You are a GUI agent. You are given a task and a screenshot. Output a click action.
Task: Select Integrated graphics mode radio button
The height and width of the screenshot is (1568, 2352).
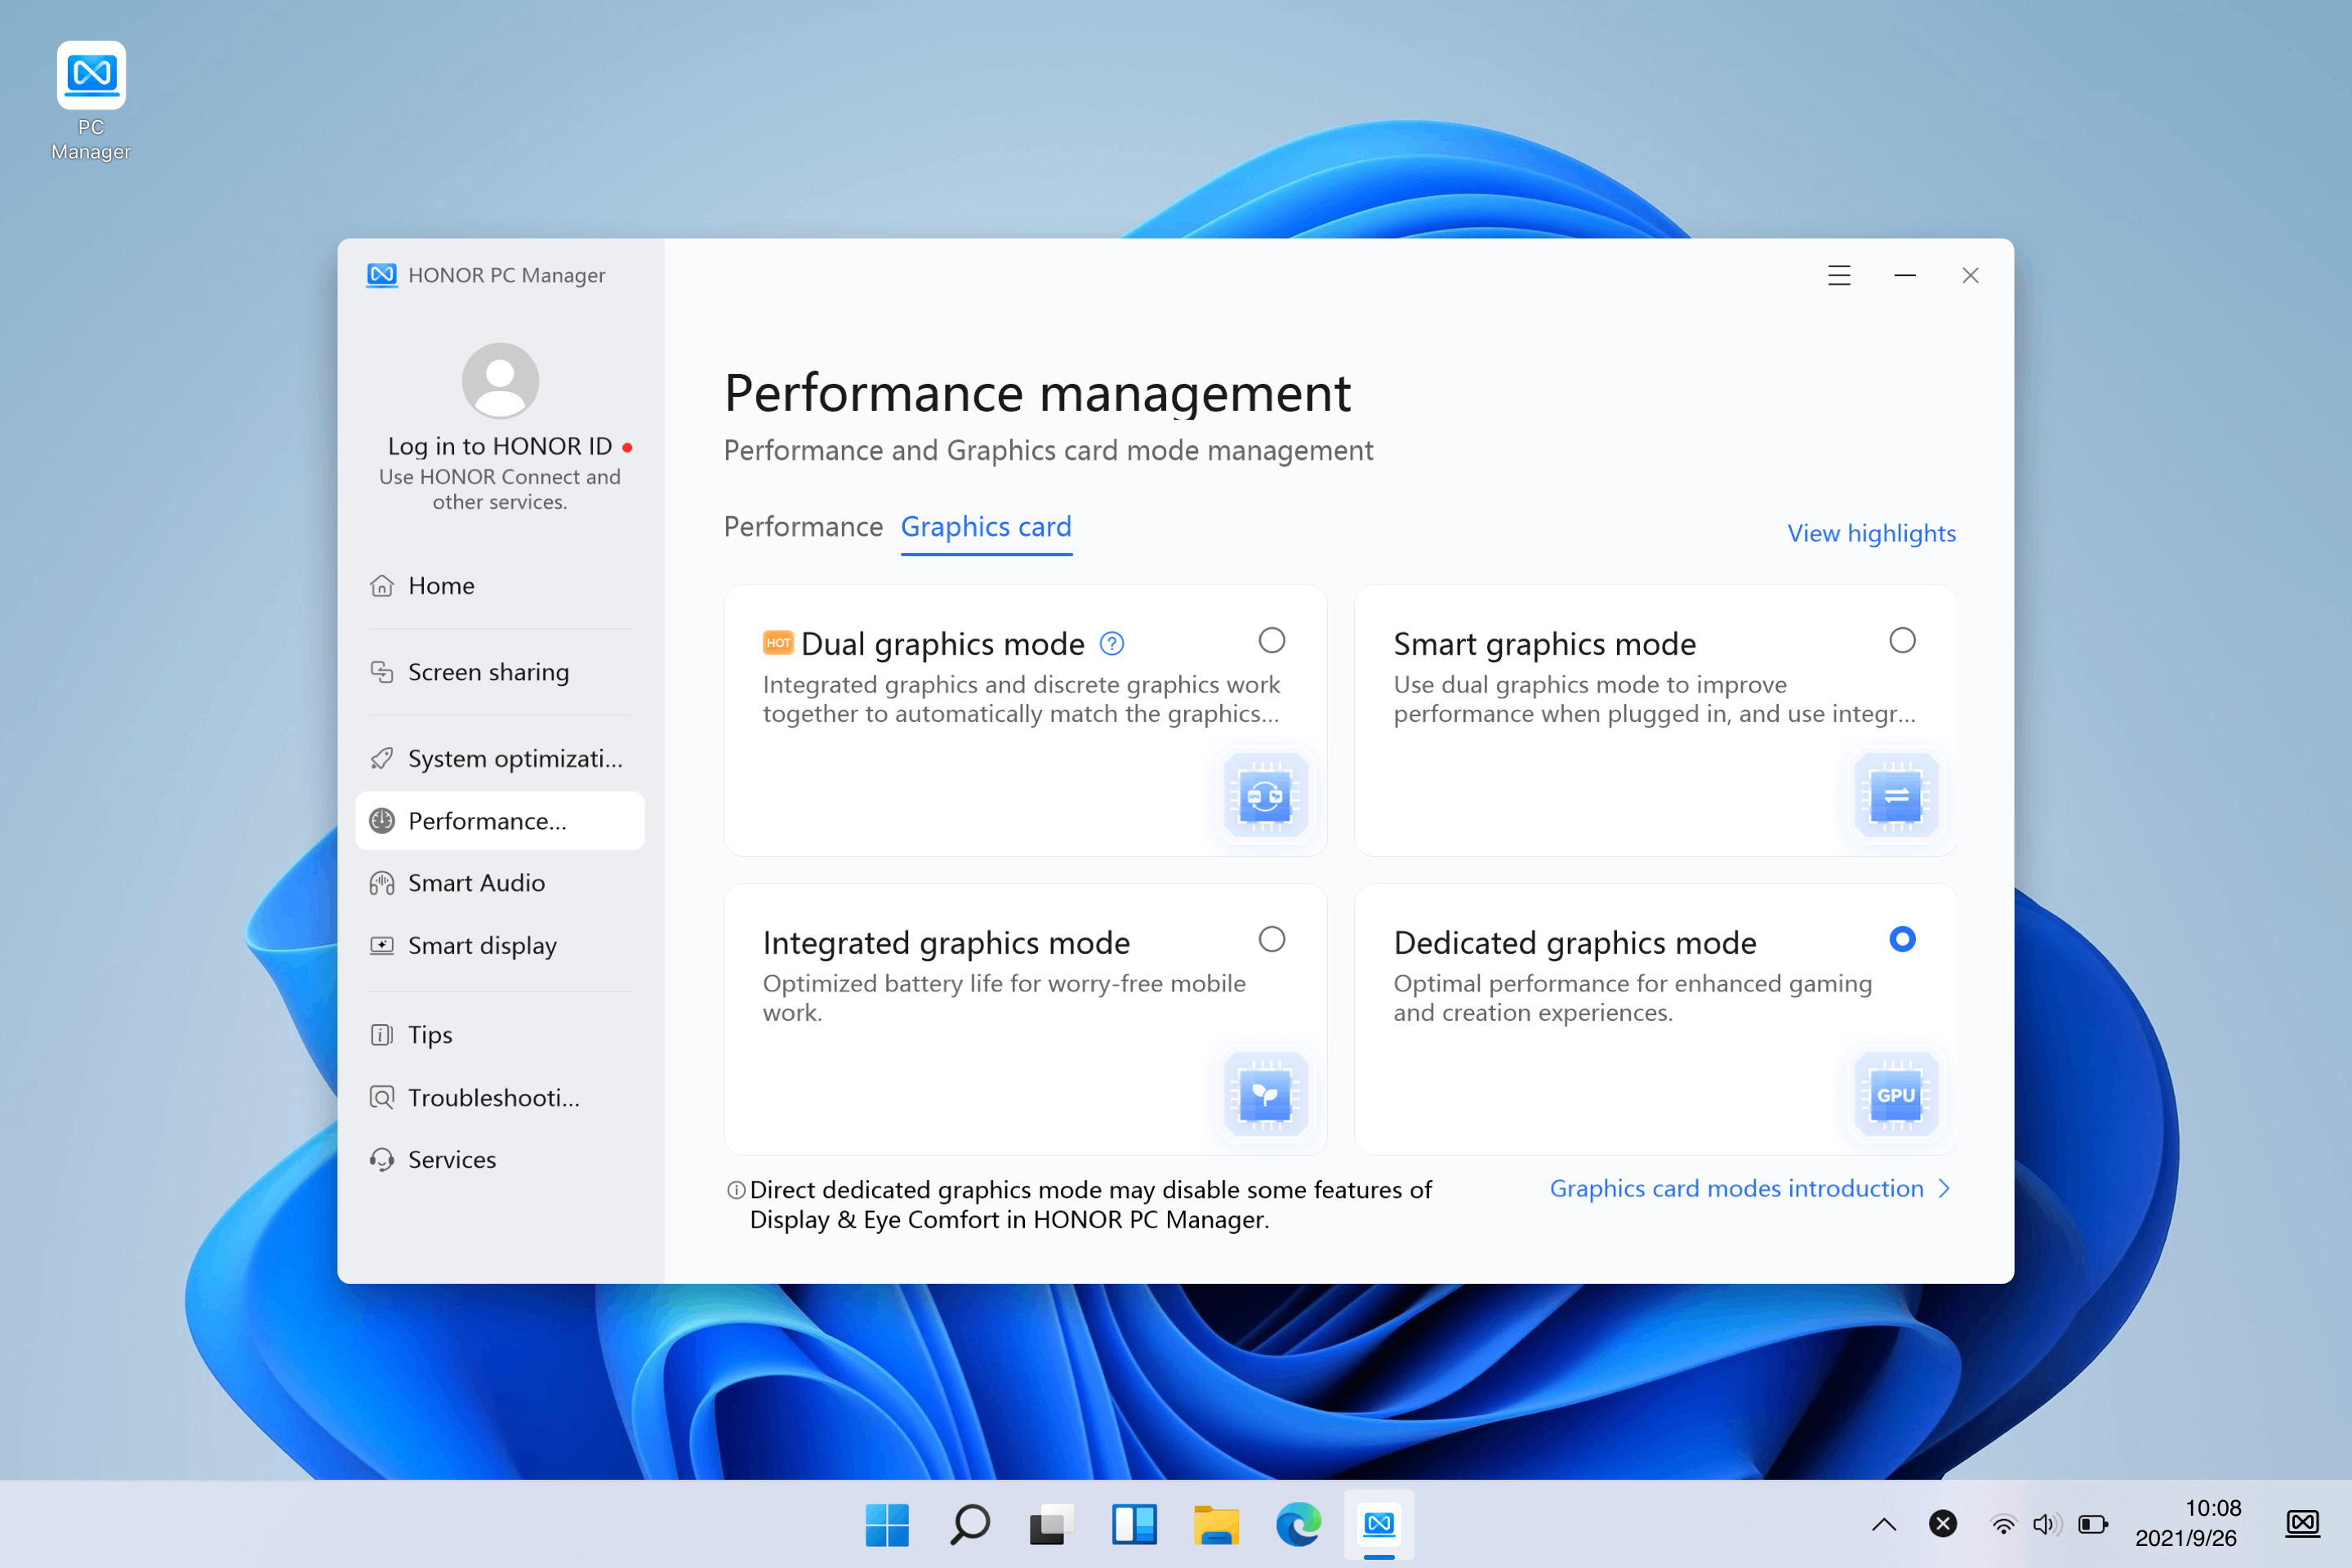click(1272, 939)
